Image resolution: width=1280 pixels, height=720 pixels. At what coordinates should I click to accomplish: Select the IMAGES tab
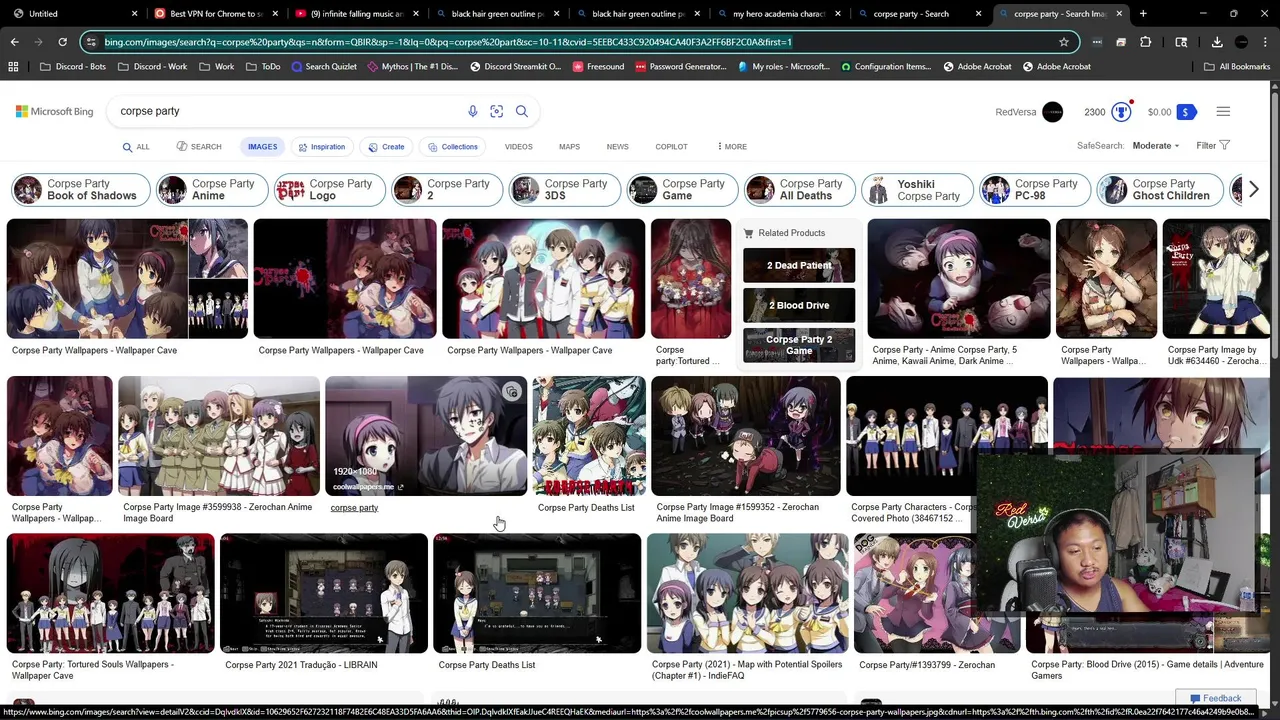262,147
